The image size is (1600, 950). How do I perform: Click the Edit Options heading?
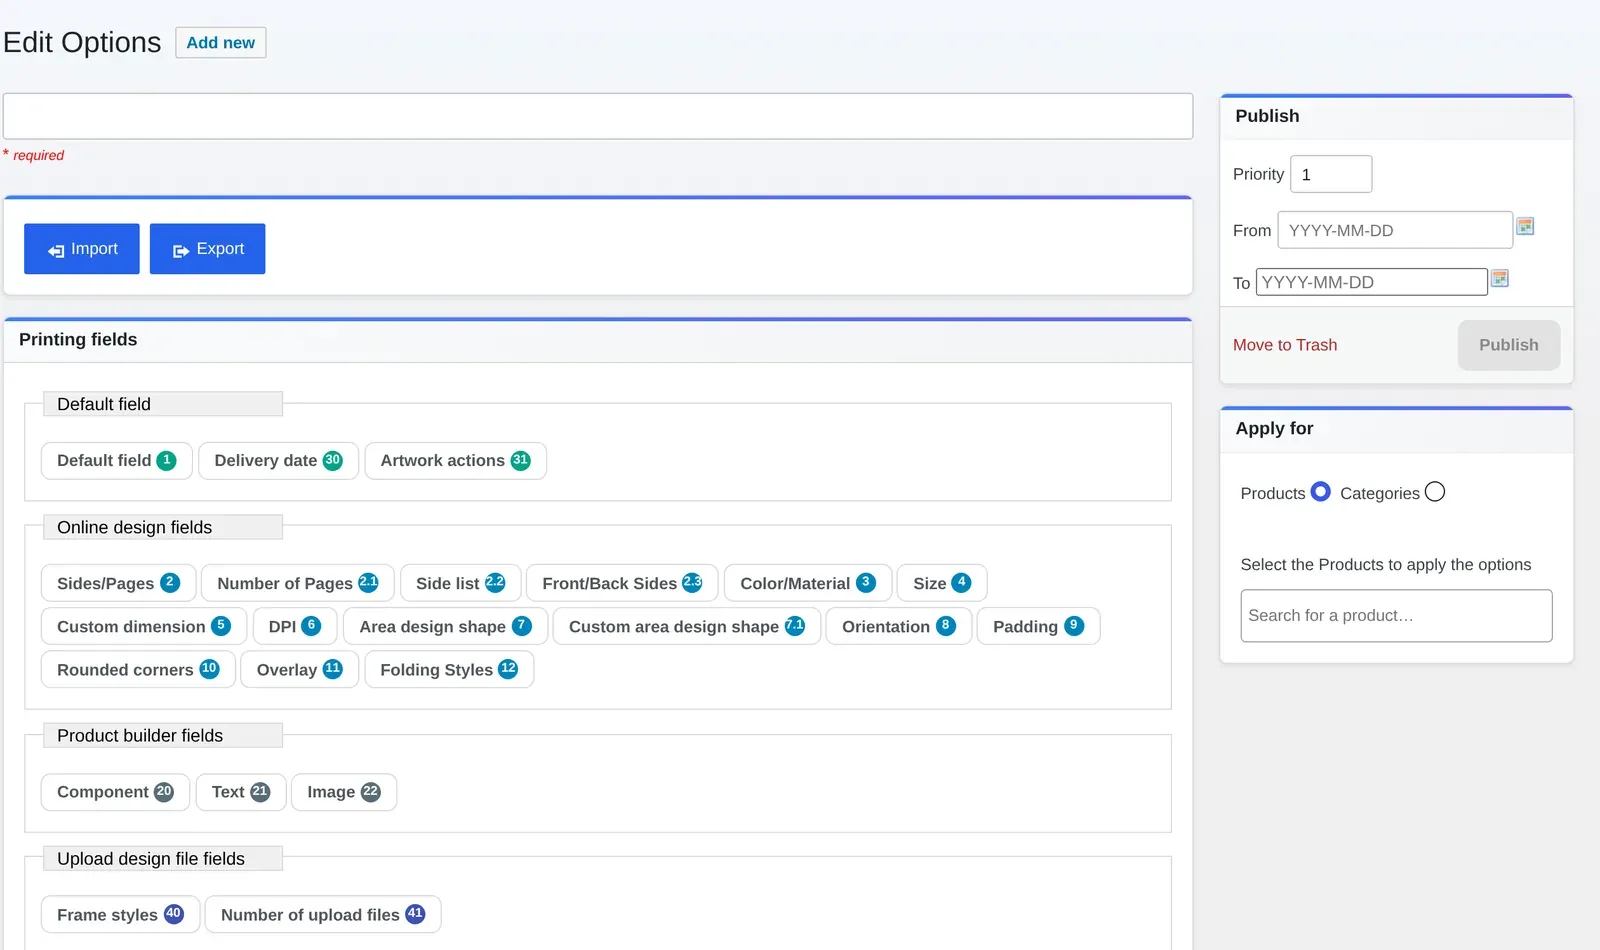pos(82,42)
